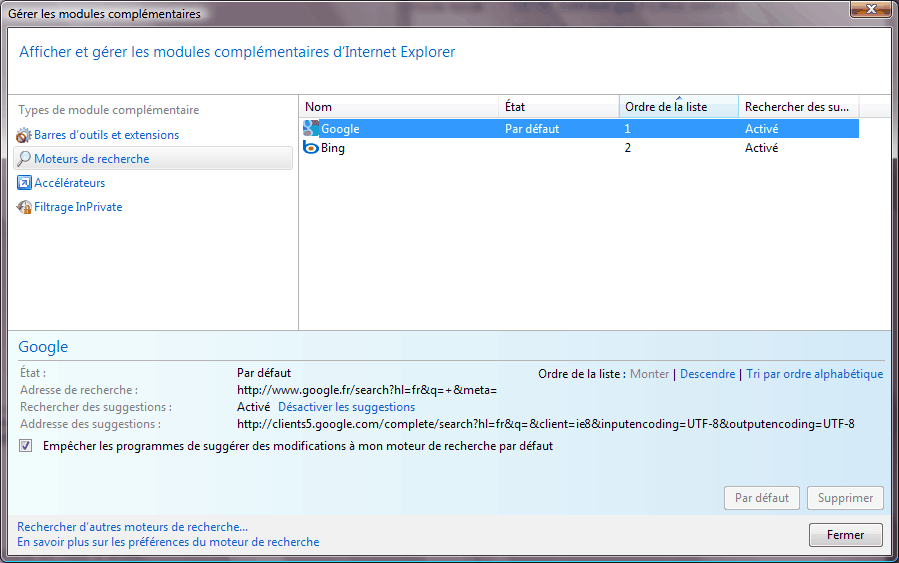
Task: Click Désactiver les suggestions link
Action: tap(346, 407)
